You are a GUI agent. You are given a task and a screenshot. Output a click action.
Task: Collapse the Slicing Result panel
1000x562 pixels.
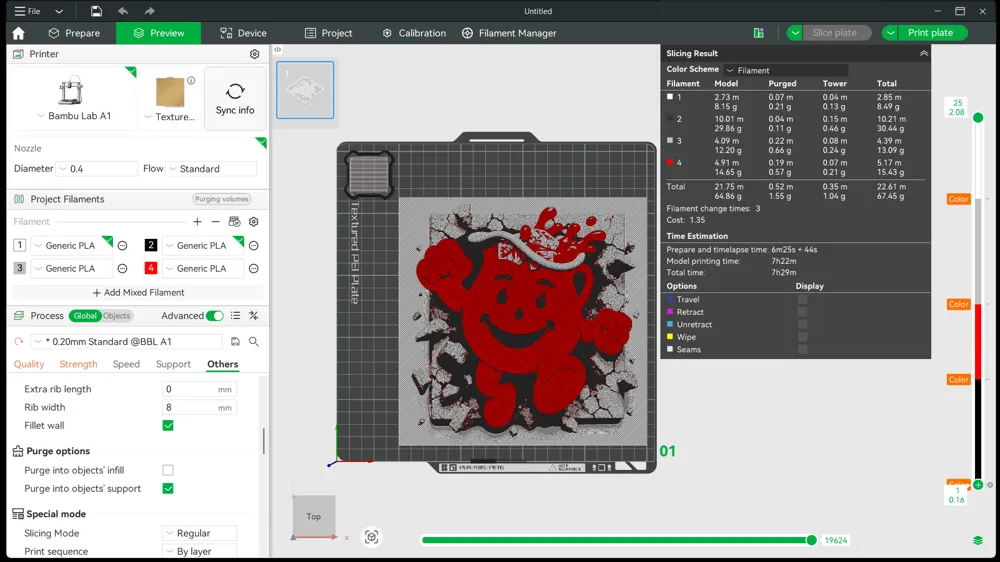click(x=923, y=54)
